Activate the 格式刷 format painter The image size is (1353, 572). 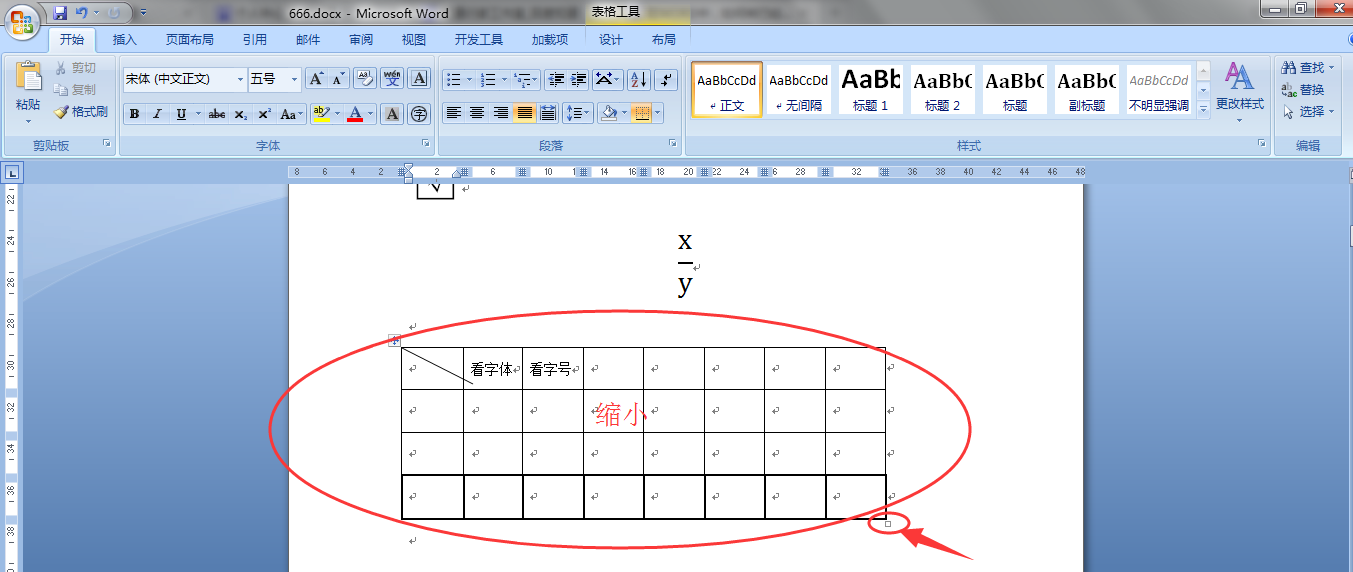[x=81, y=112]
